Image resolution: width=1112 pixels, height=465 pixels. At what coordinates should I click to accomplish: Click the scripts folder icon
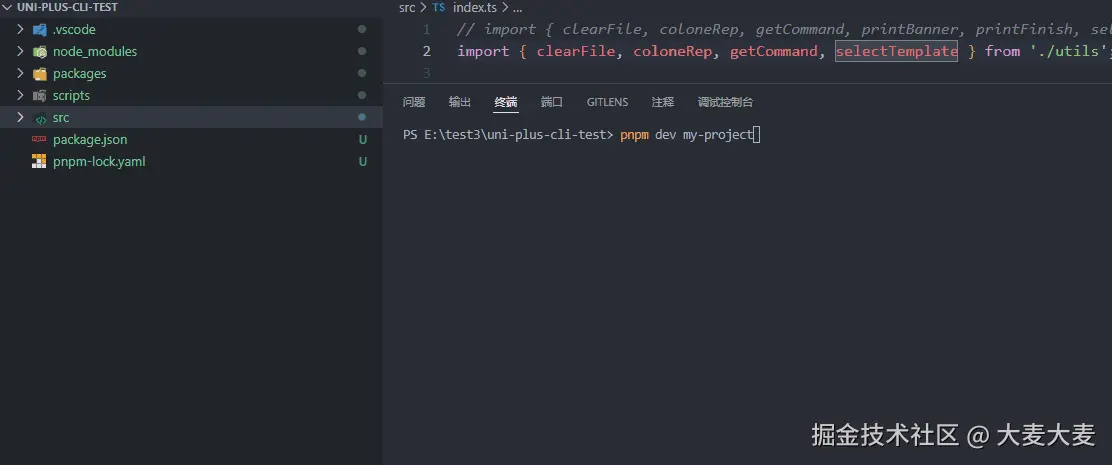point(40,96)
